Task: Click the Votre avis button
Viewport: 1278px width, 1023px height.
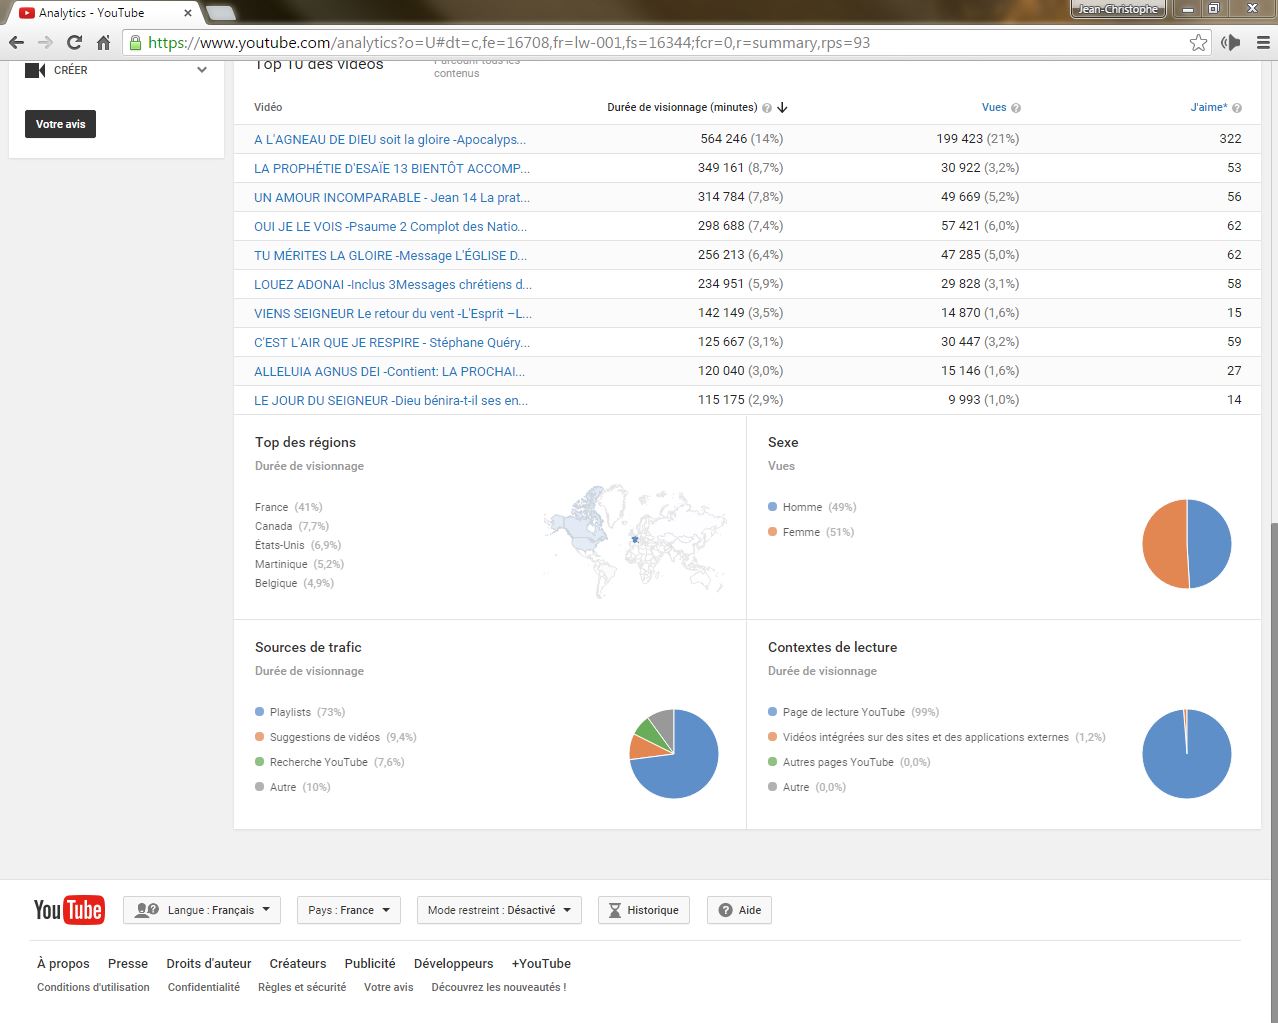Action: click(x=60, y=124)
